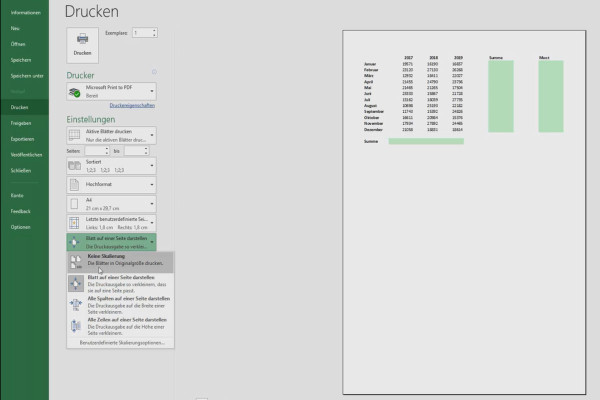Screen dimensions: 600x400
Task: Open the Letzte benutzerdefinierte Seitenränder dropdown
Action: click(111, 223)
